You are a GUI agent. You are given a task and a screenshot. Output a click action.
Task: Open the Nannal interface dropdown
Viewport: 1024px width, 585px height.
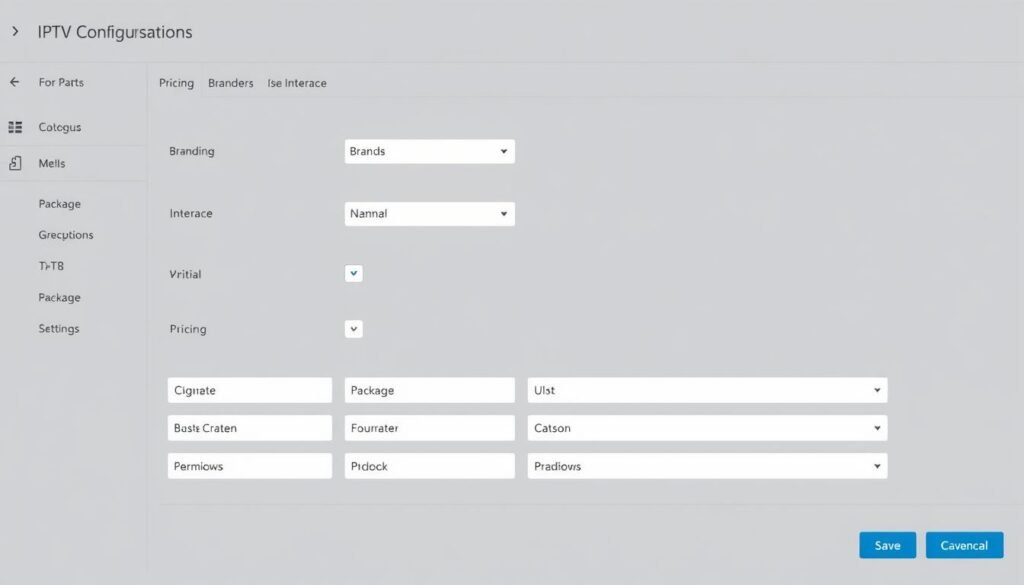tap(429, 214)
